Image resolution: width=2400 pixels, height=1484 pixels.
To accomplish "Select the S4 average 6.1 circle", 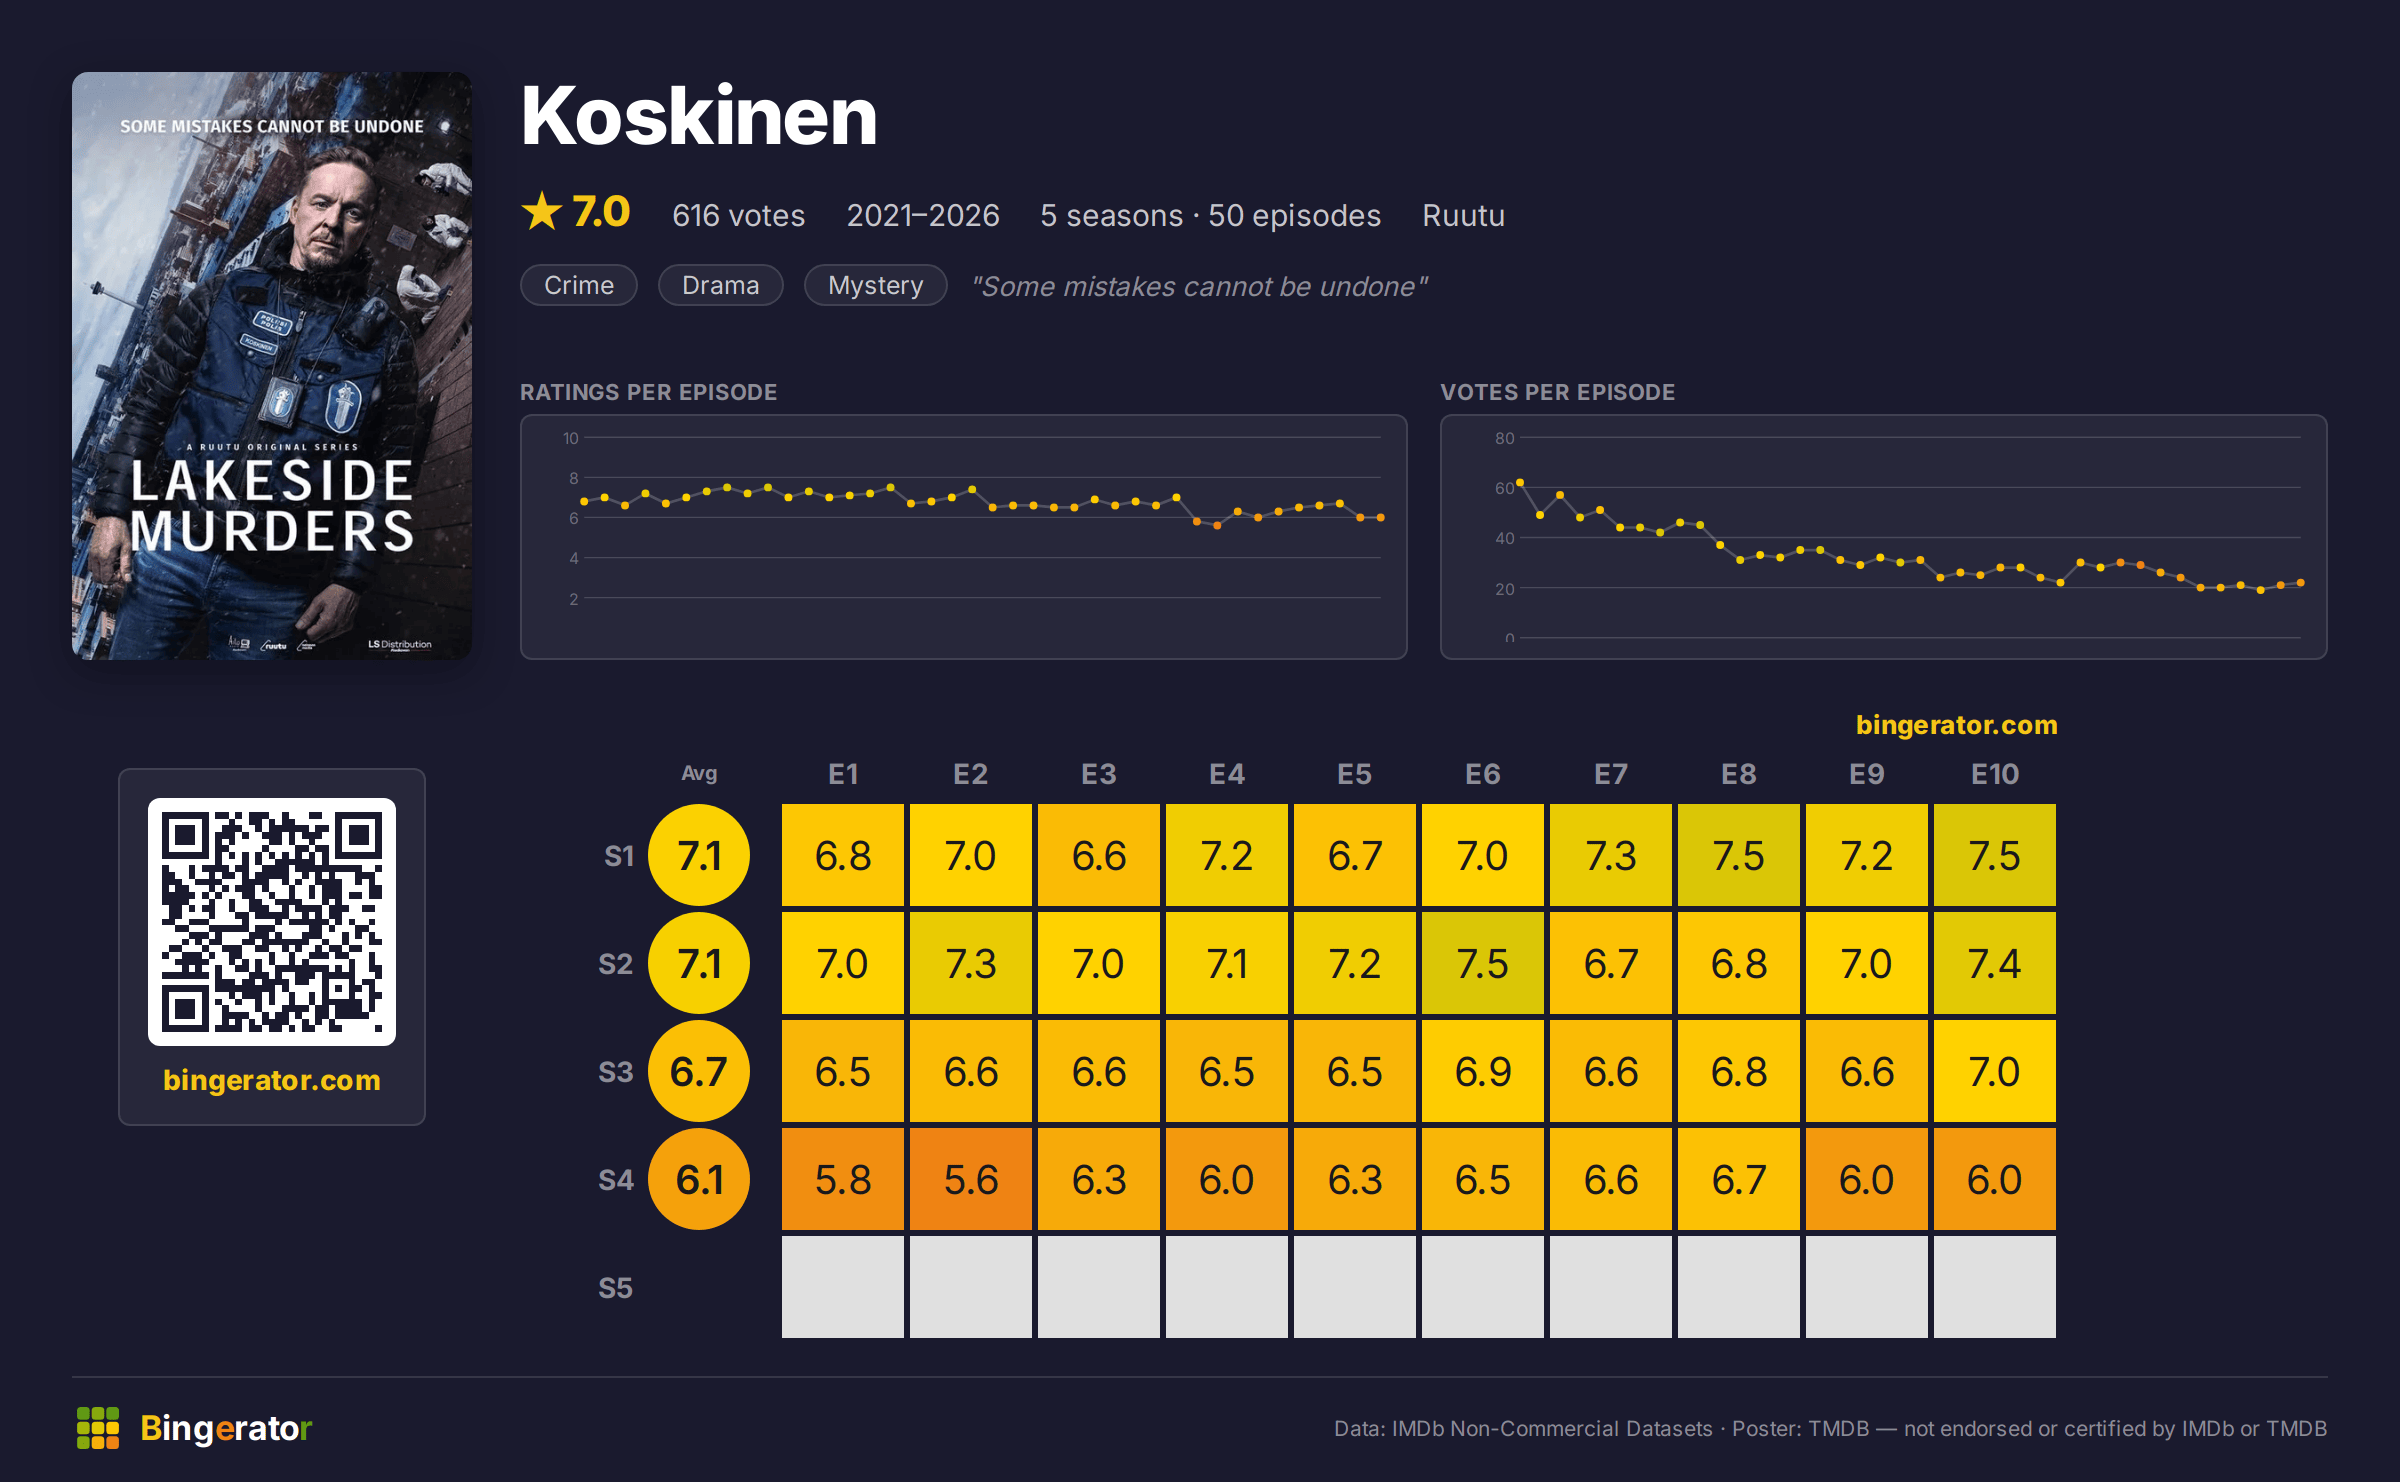I will click(x=699, y=1180).
